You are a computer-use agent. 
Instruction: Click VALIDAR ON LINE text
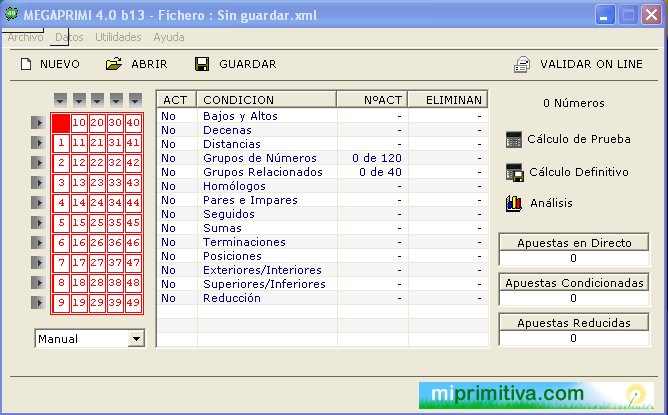pyautogui.click(x=591, y=64)
